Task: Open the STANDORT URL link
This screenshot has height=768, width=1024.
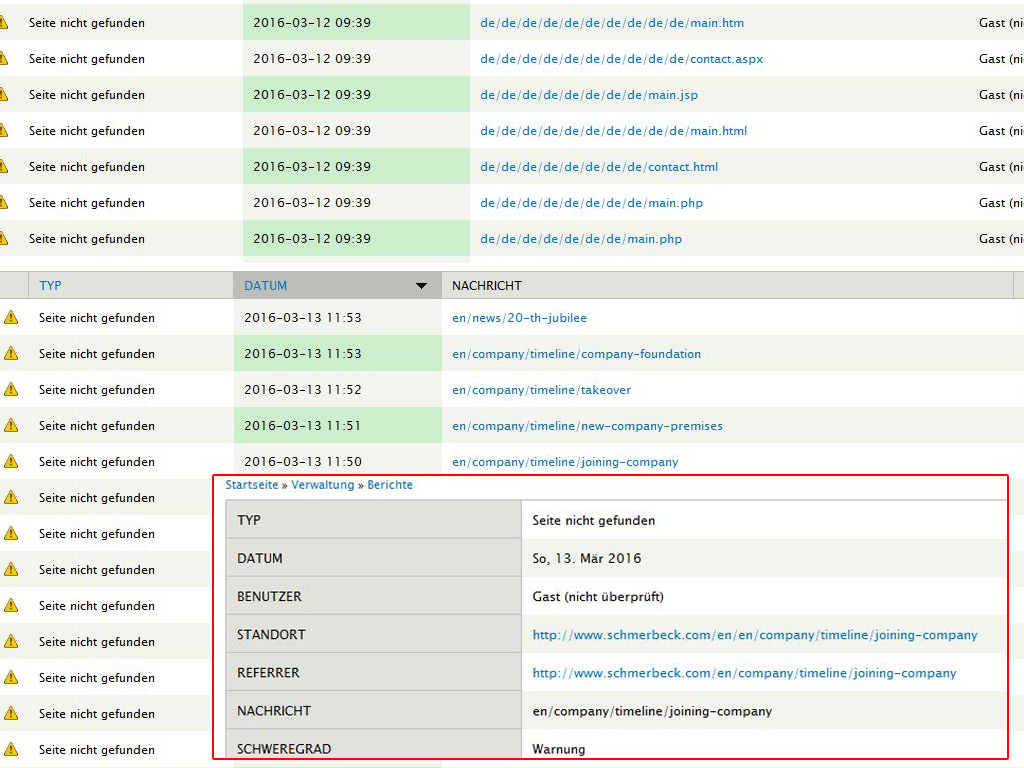Action: point(754,635)
